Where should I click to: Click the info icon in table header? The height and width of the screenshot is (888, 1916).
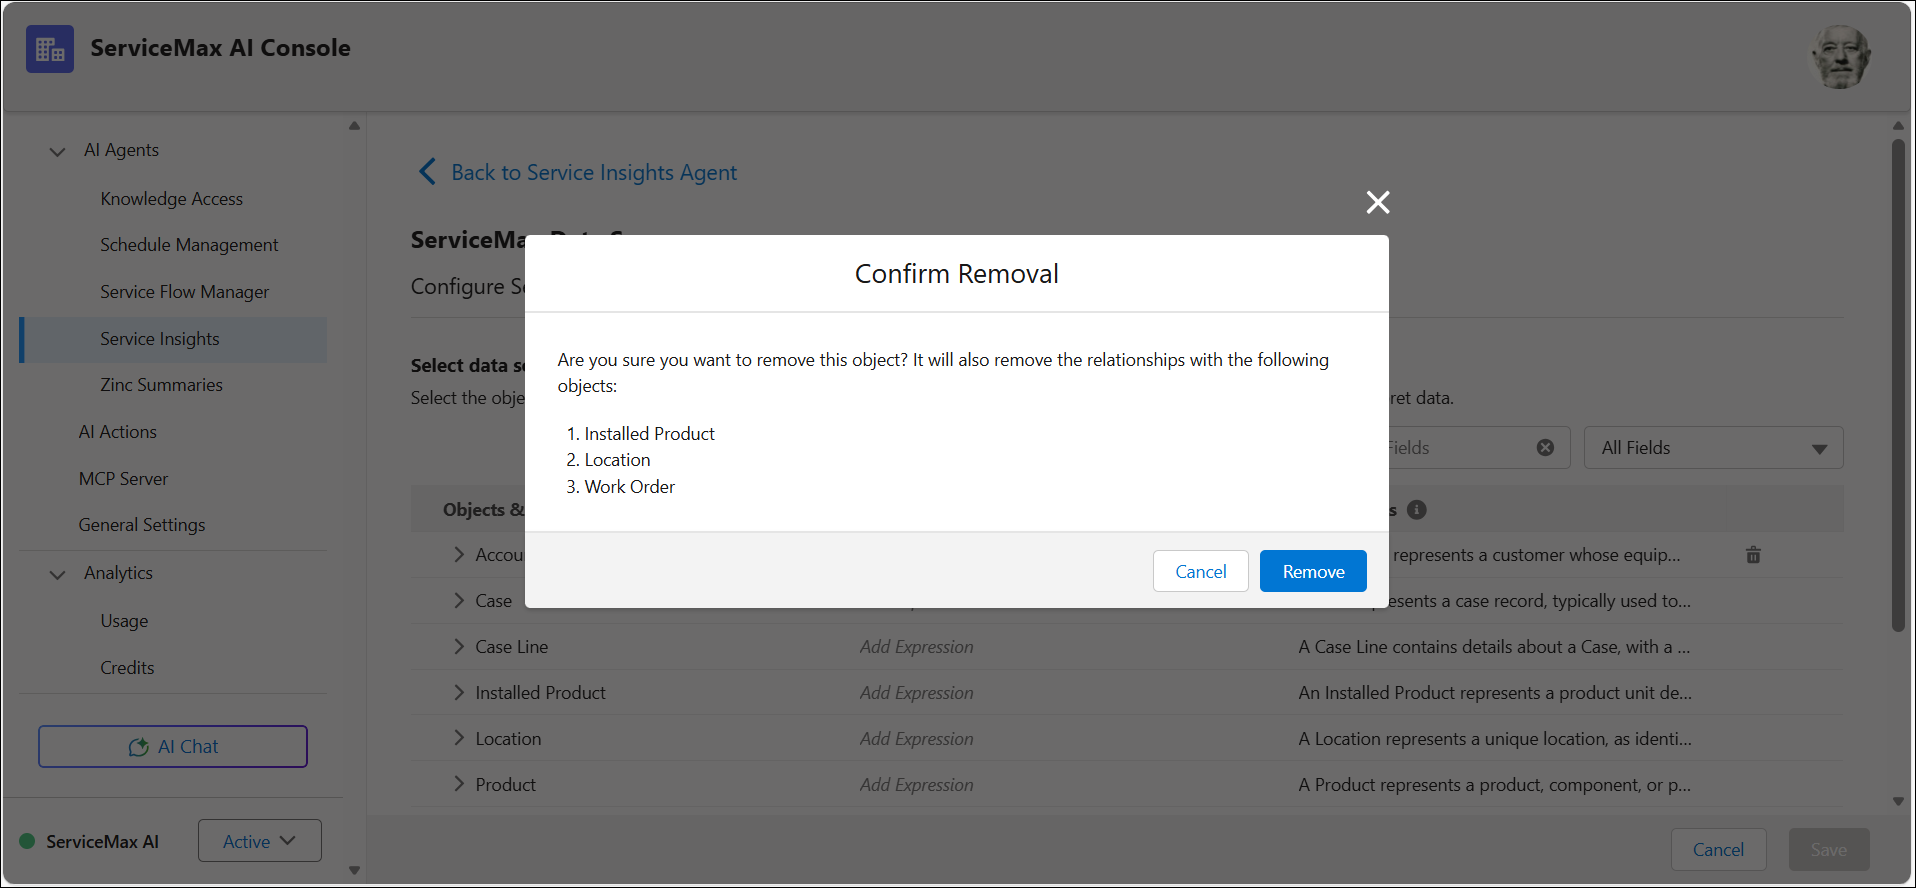1416,510
